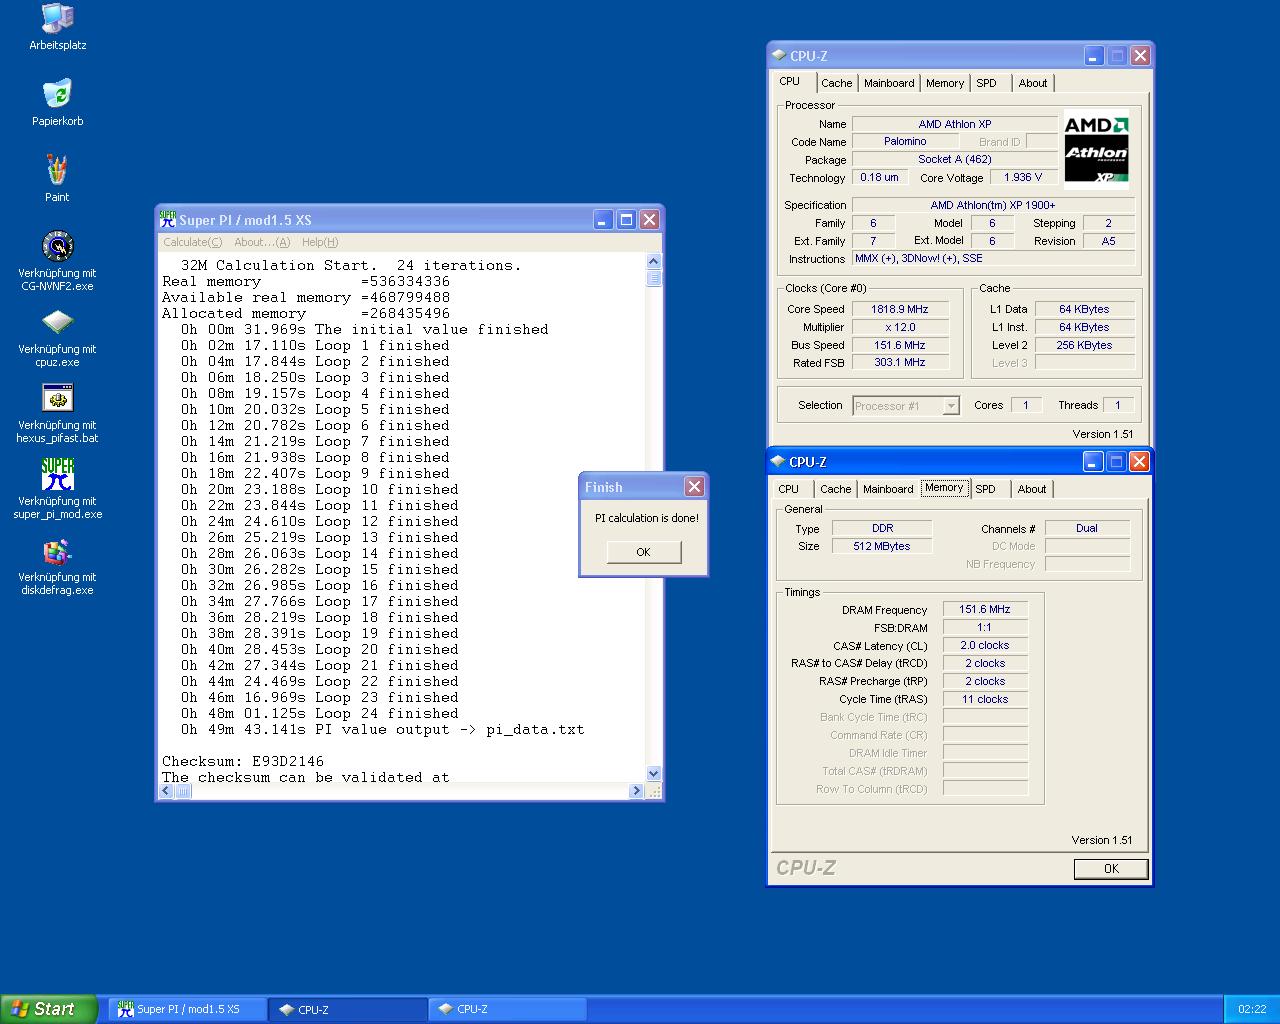
Task: Click the 'PI value output -> pi_data.txt' line
Action: 382,729
